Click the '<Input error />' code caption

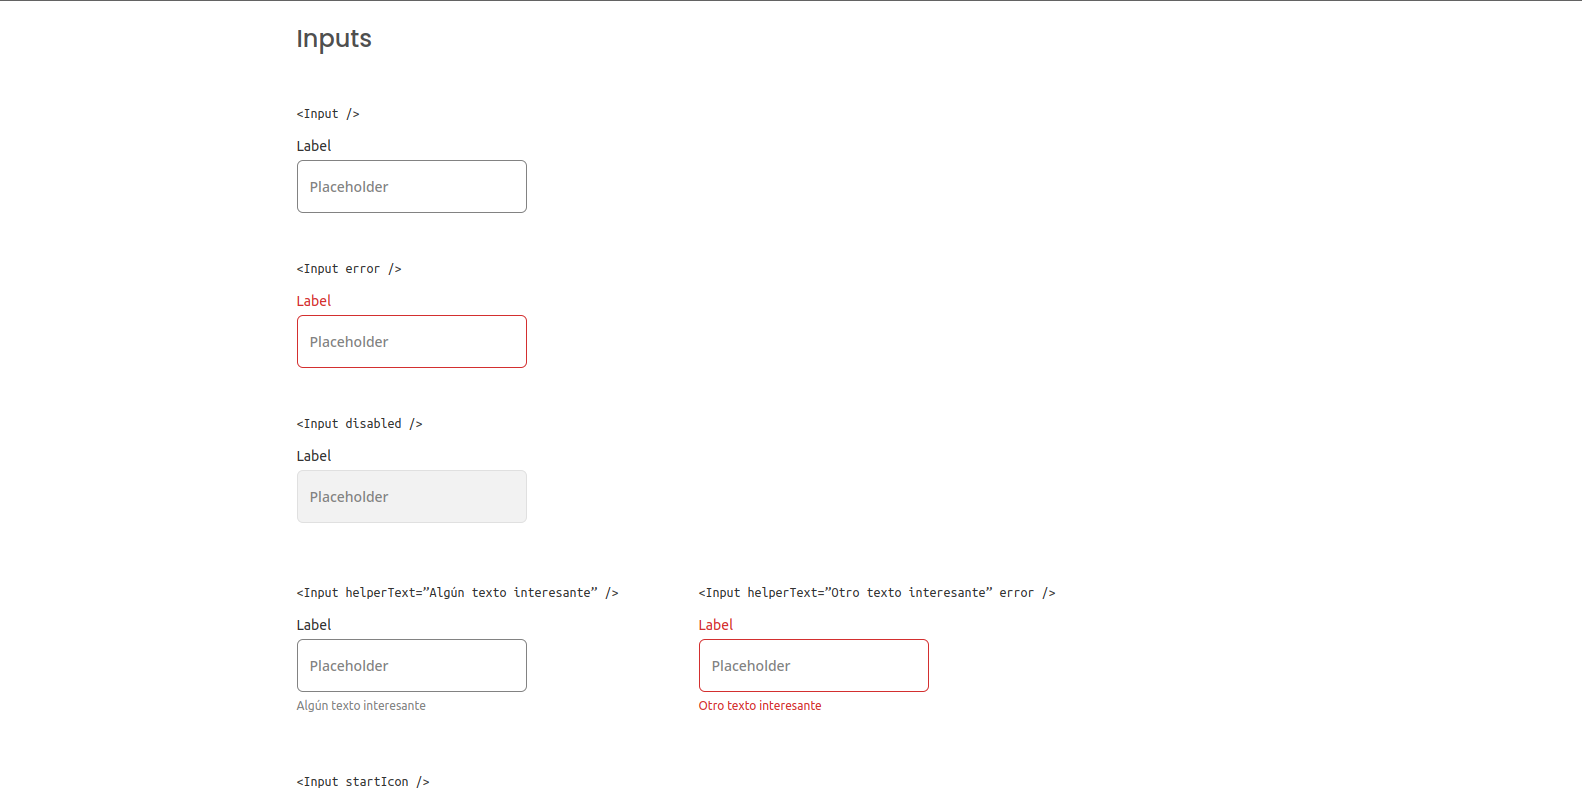click(349, 269)
